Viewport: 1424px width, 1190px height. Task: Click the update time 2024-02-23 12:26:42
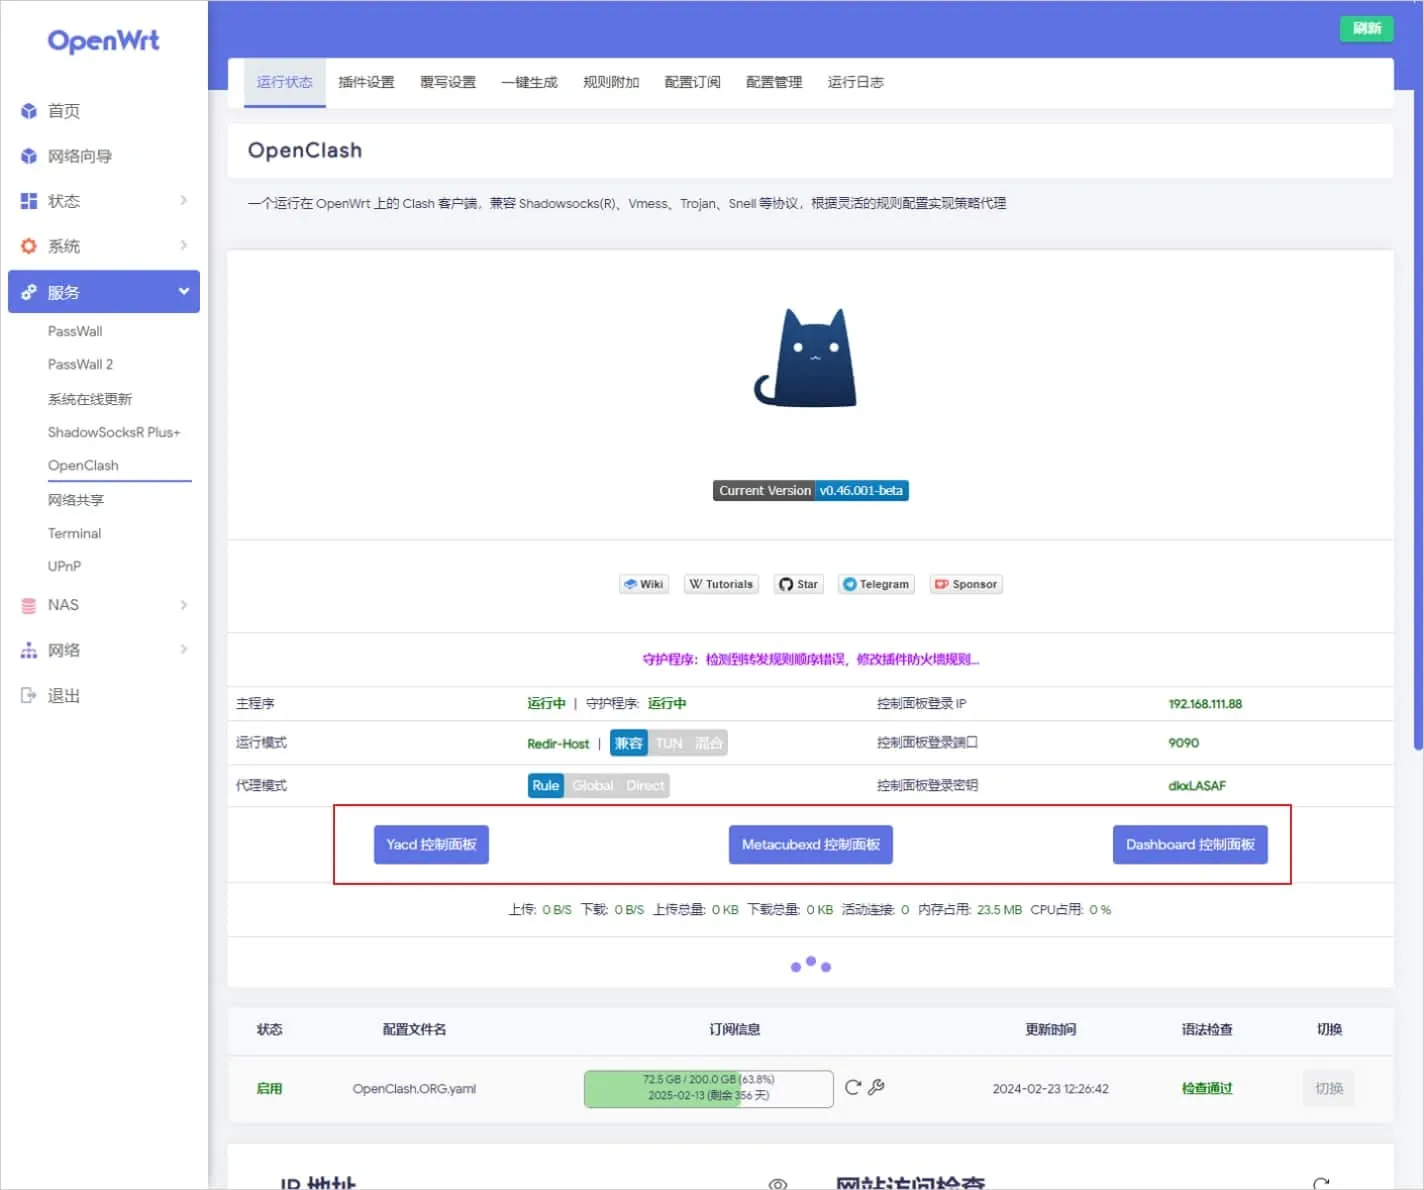click(x=1050, y=1088)
